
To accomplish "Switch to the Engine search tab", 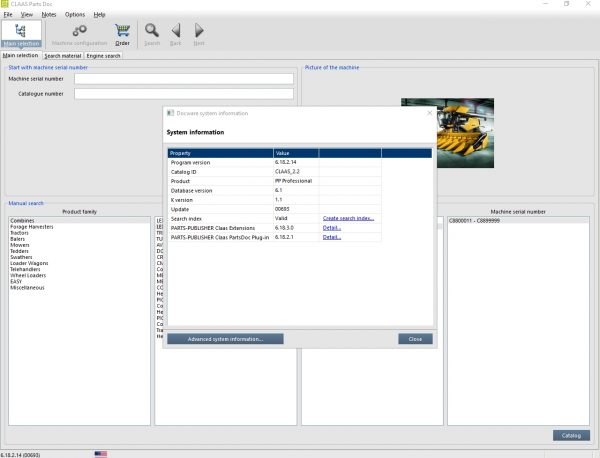I will pos(104,56).
